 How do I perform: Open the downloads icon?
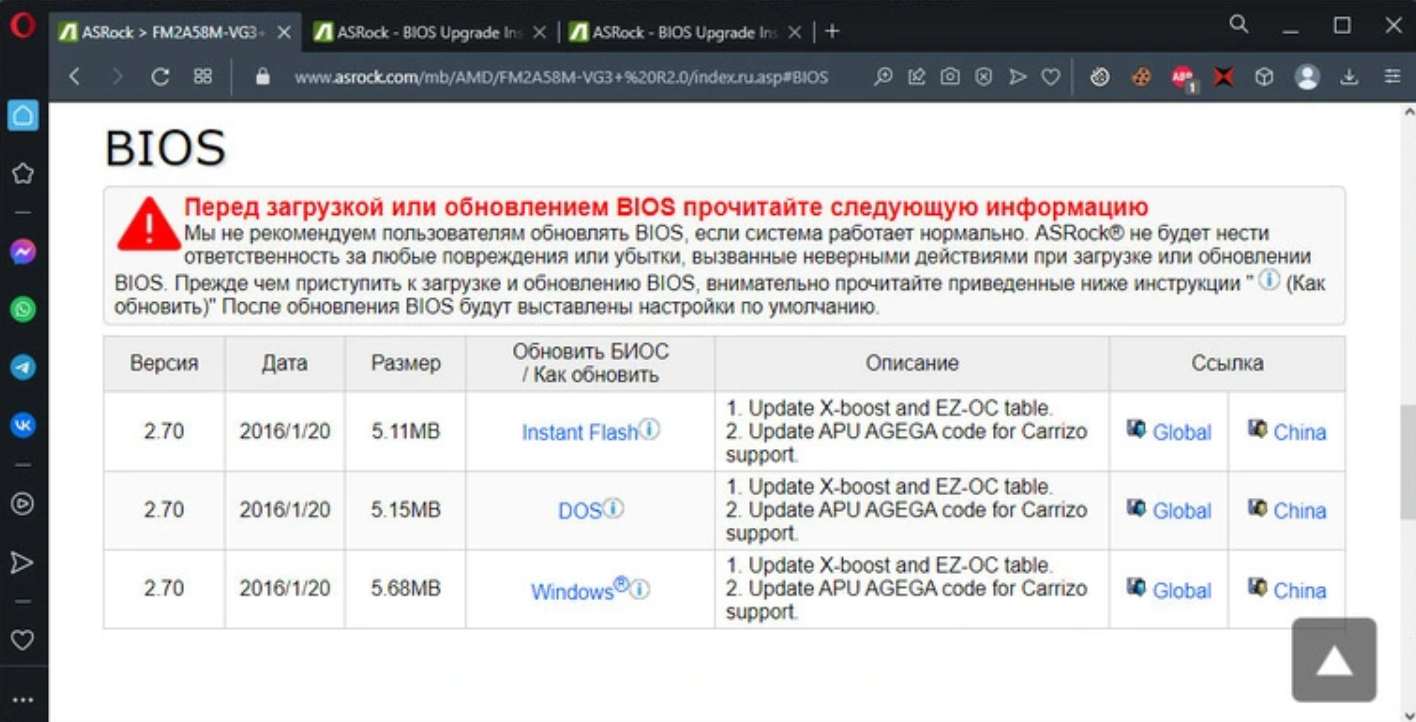click(x=1349, y=77)
